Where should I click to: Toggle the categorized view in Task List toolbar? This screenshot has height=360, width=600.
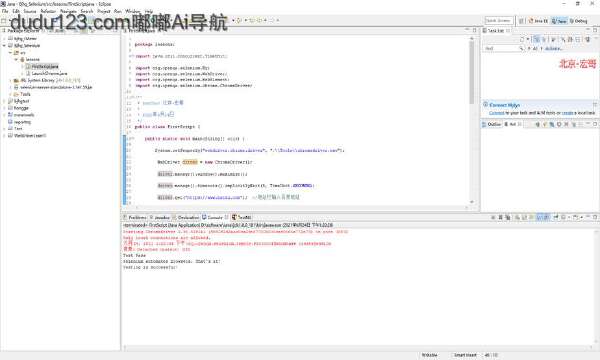537,39
